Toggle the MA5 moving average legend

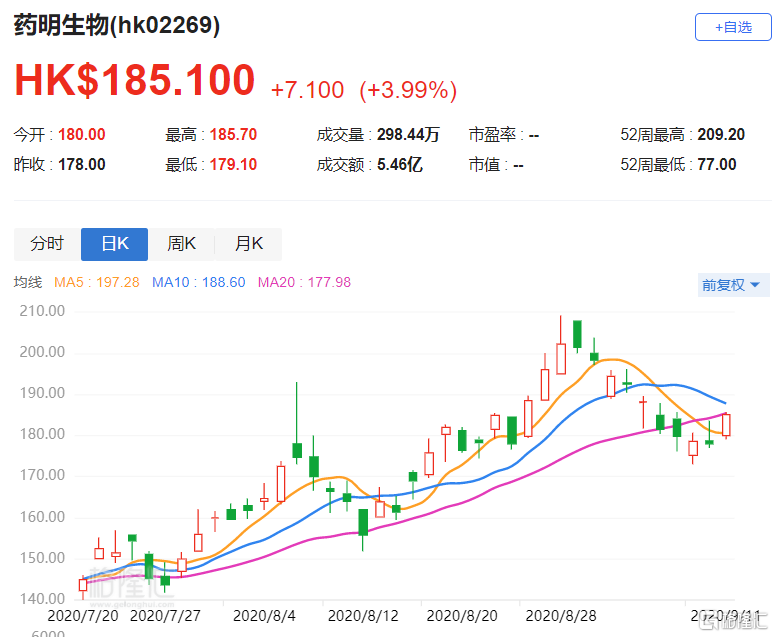tap(96, 283)
